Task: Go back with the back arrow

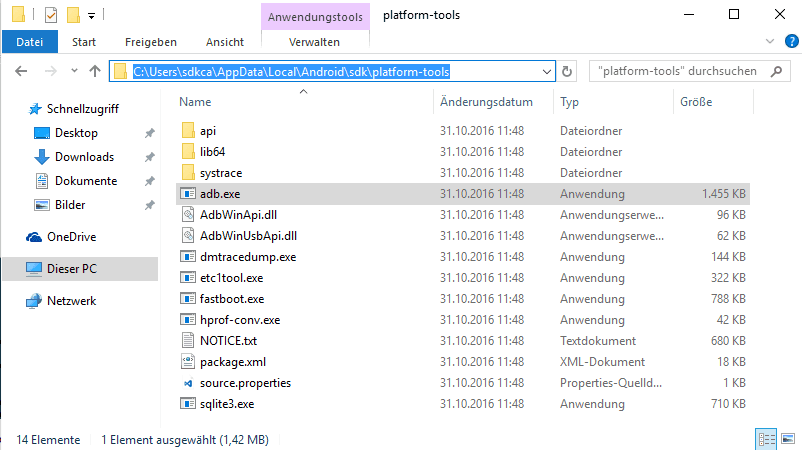Action: point(21,71)
